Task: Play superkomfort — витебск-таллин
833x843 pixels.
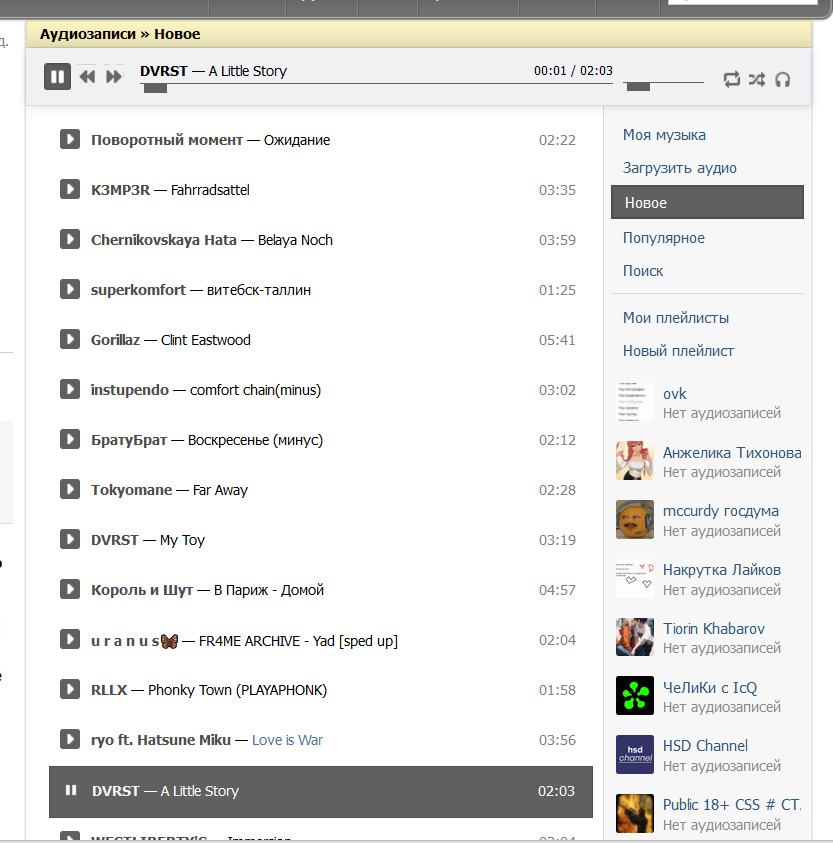Action: coord(69,289)
